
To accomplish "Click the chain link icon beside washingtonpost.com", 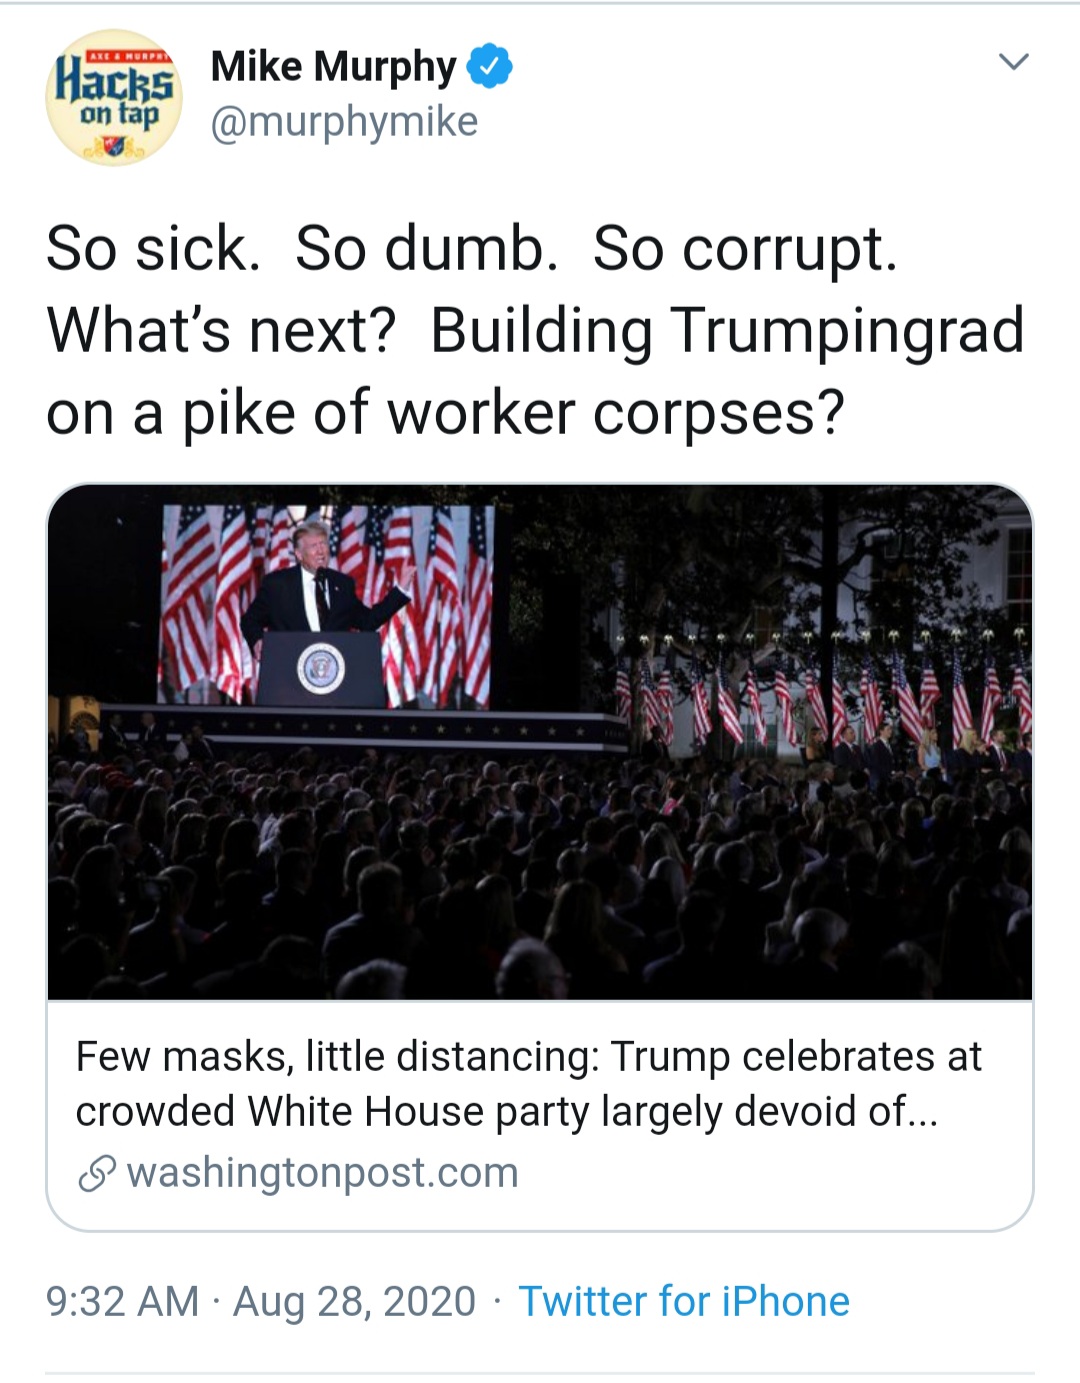I will coord(97,1173).
